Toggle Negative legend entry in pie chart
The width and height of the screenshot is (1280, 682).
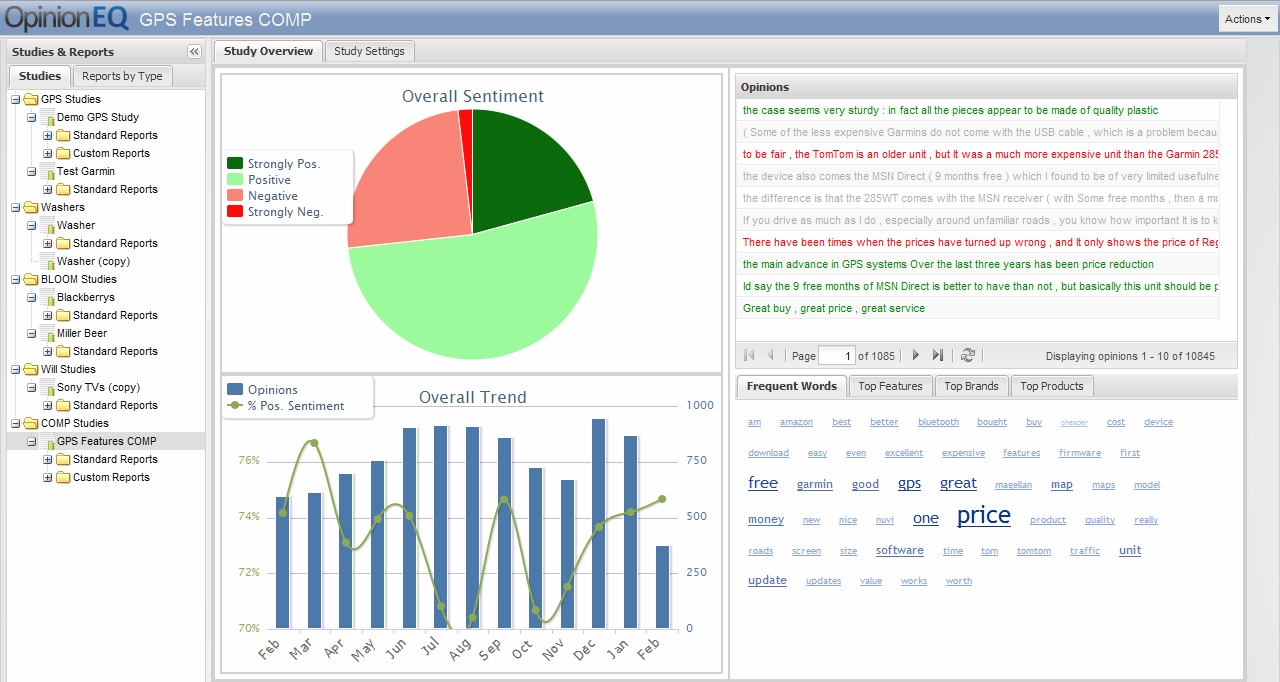click(272, 196)
